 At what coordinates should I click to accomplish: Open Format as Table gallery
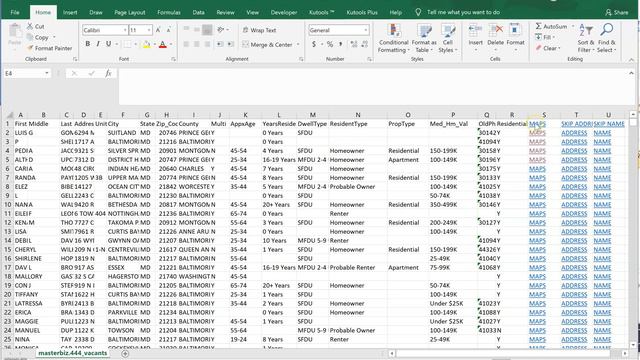(424, 38)
